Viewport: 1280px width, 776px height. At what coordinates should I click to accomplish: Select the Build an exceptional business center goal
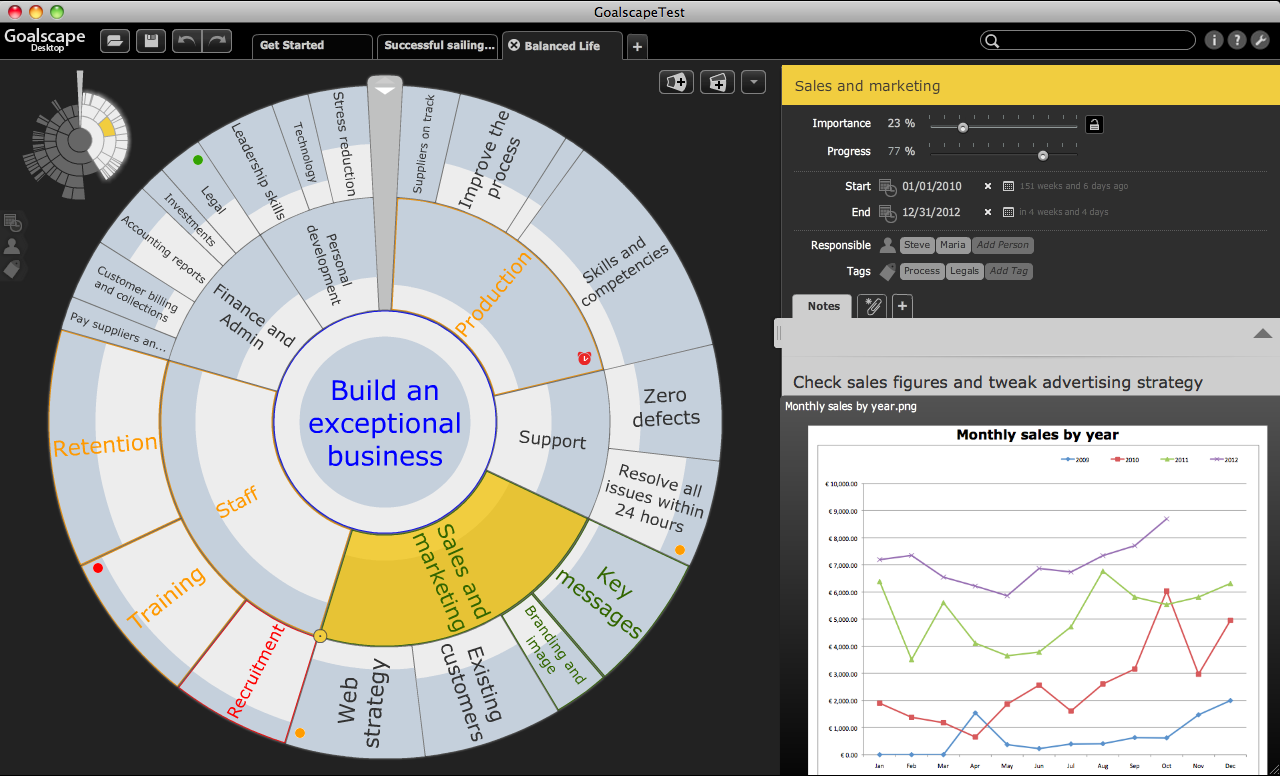point(385,423)
